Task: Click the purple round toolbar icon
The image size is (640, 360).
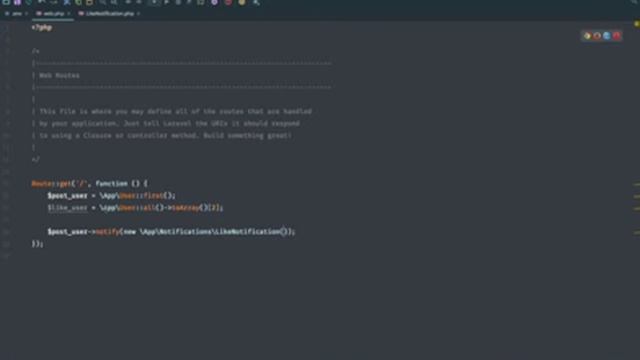Action: pyautogui.click(x=214, y=2)
